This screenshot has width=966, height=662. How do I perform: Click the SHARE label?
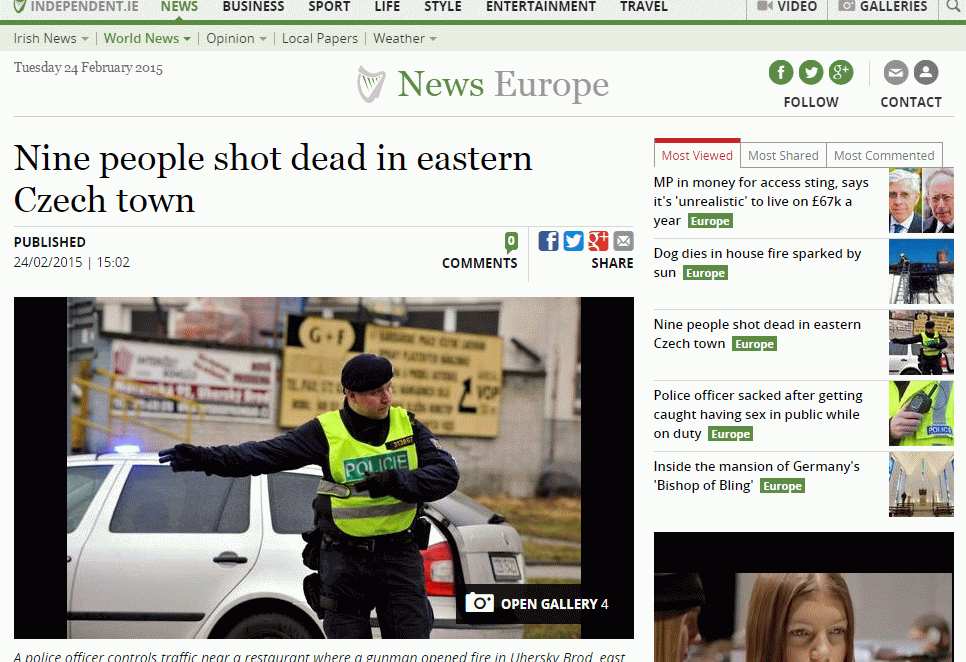[x=612, y=263]
